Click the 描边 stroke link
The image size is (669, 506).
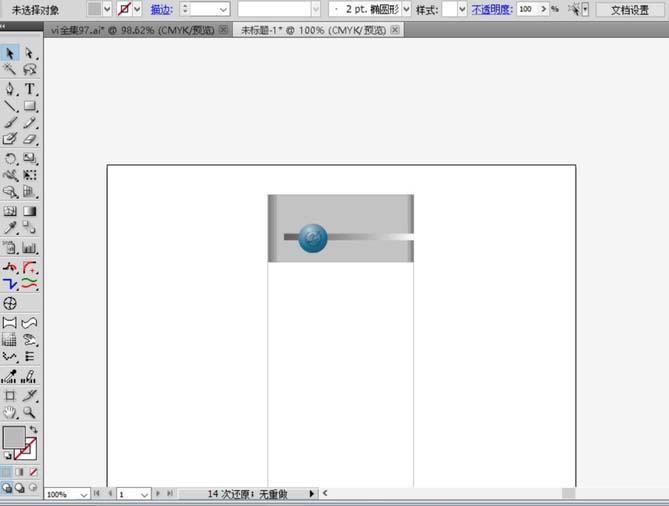[162, 9]
